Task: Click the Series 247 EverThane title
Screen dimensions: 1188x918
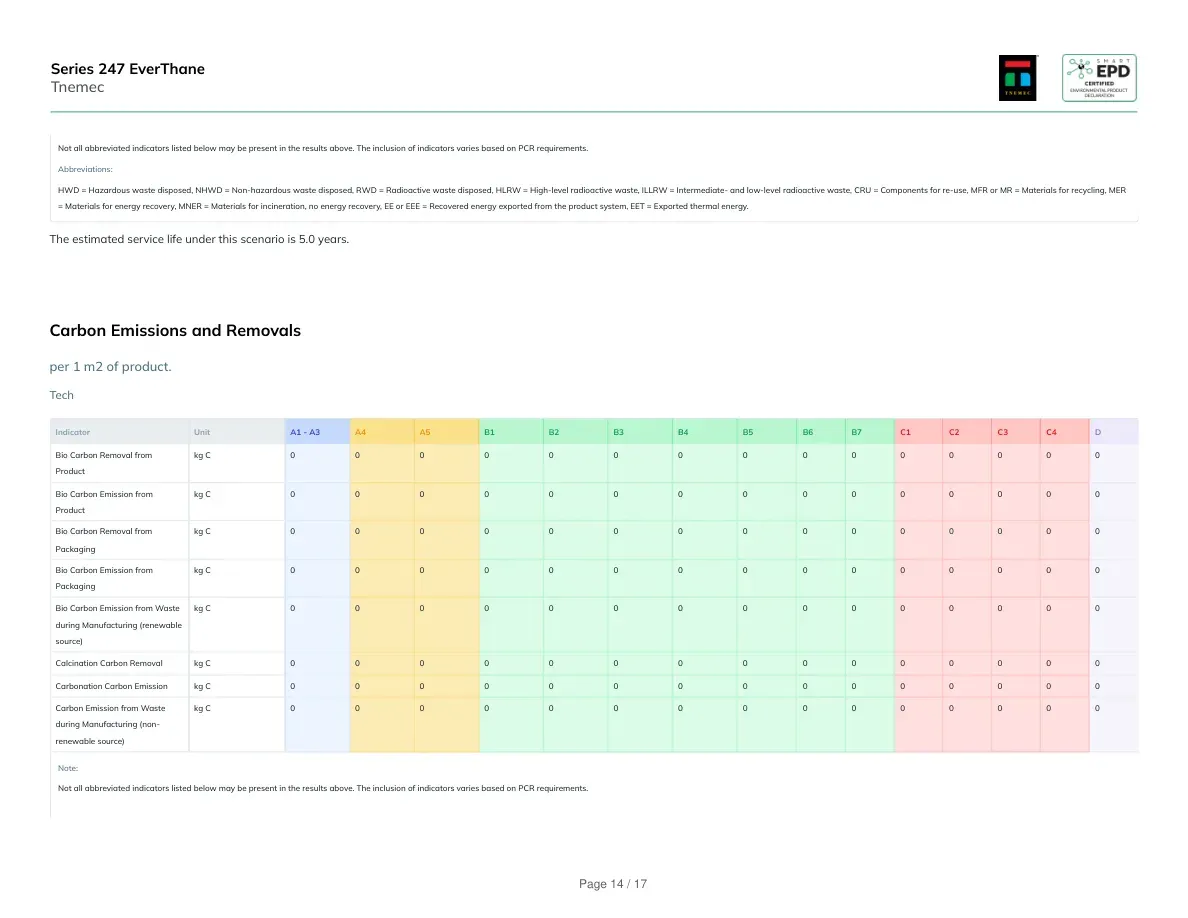Action: tap(127, 69)
